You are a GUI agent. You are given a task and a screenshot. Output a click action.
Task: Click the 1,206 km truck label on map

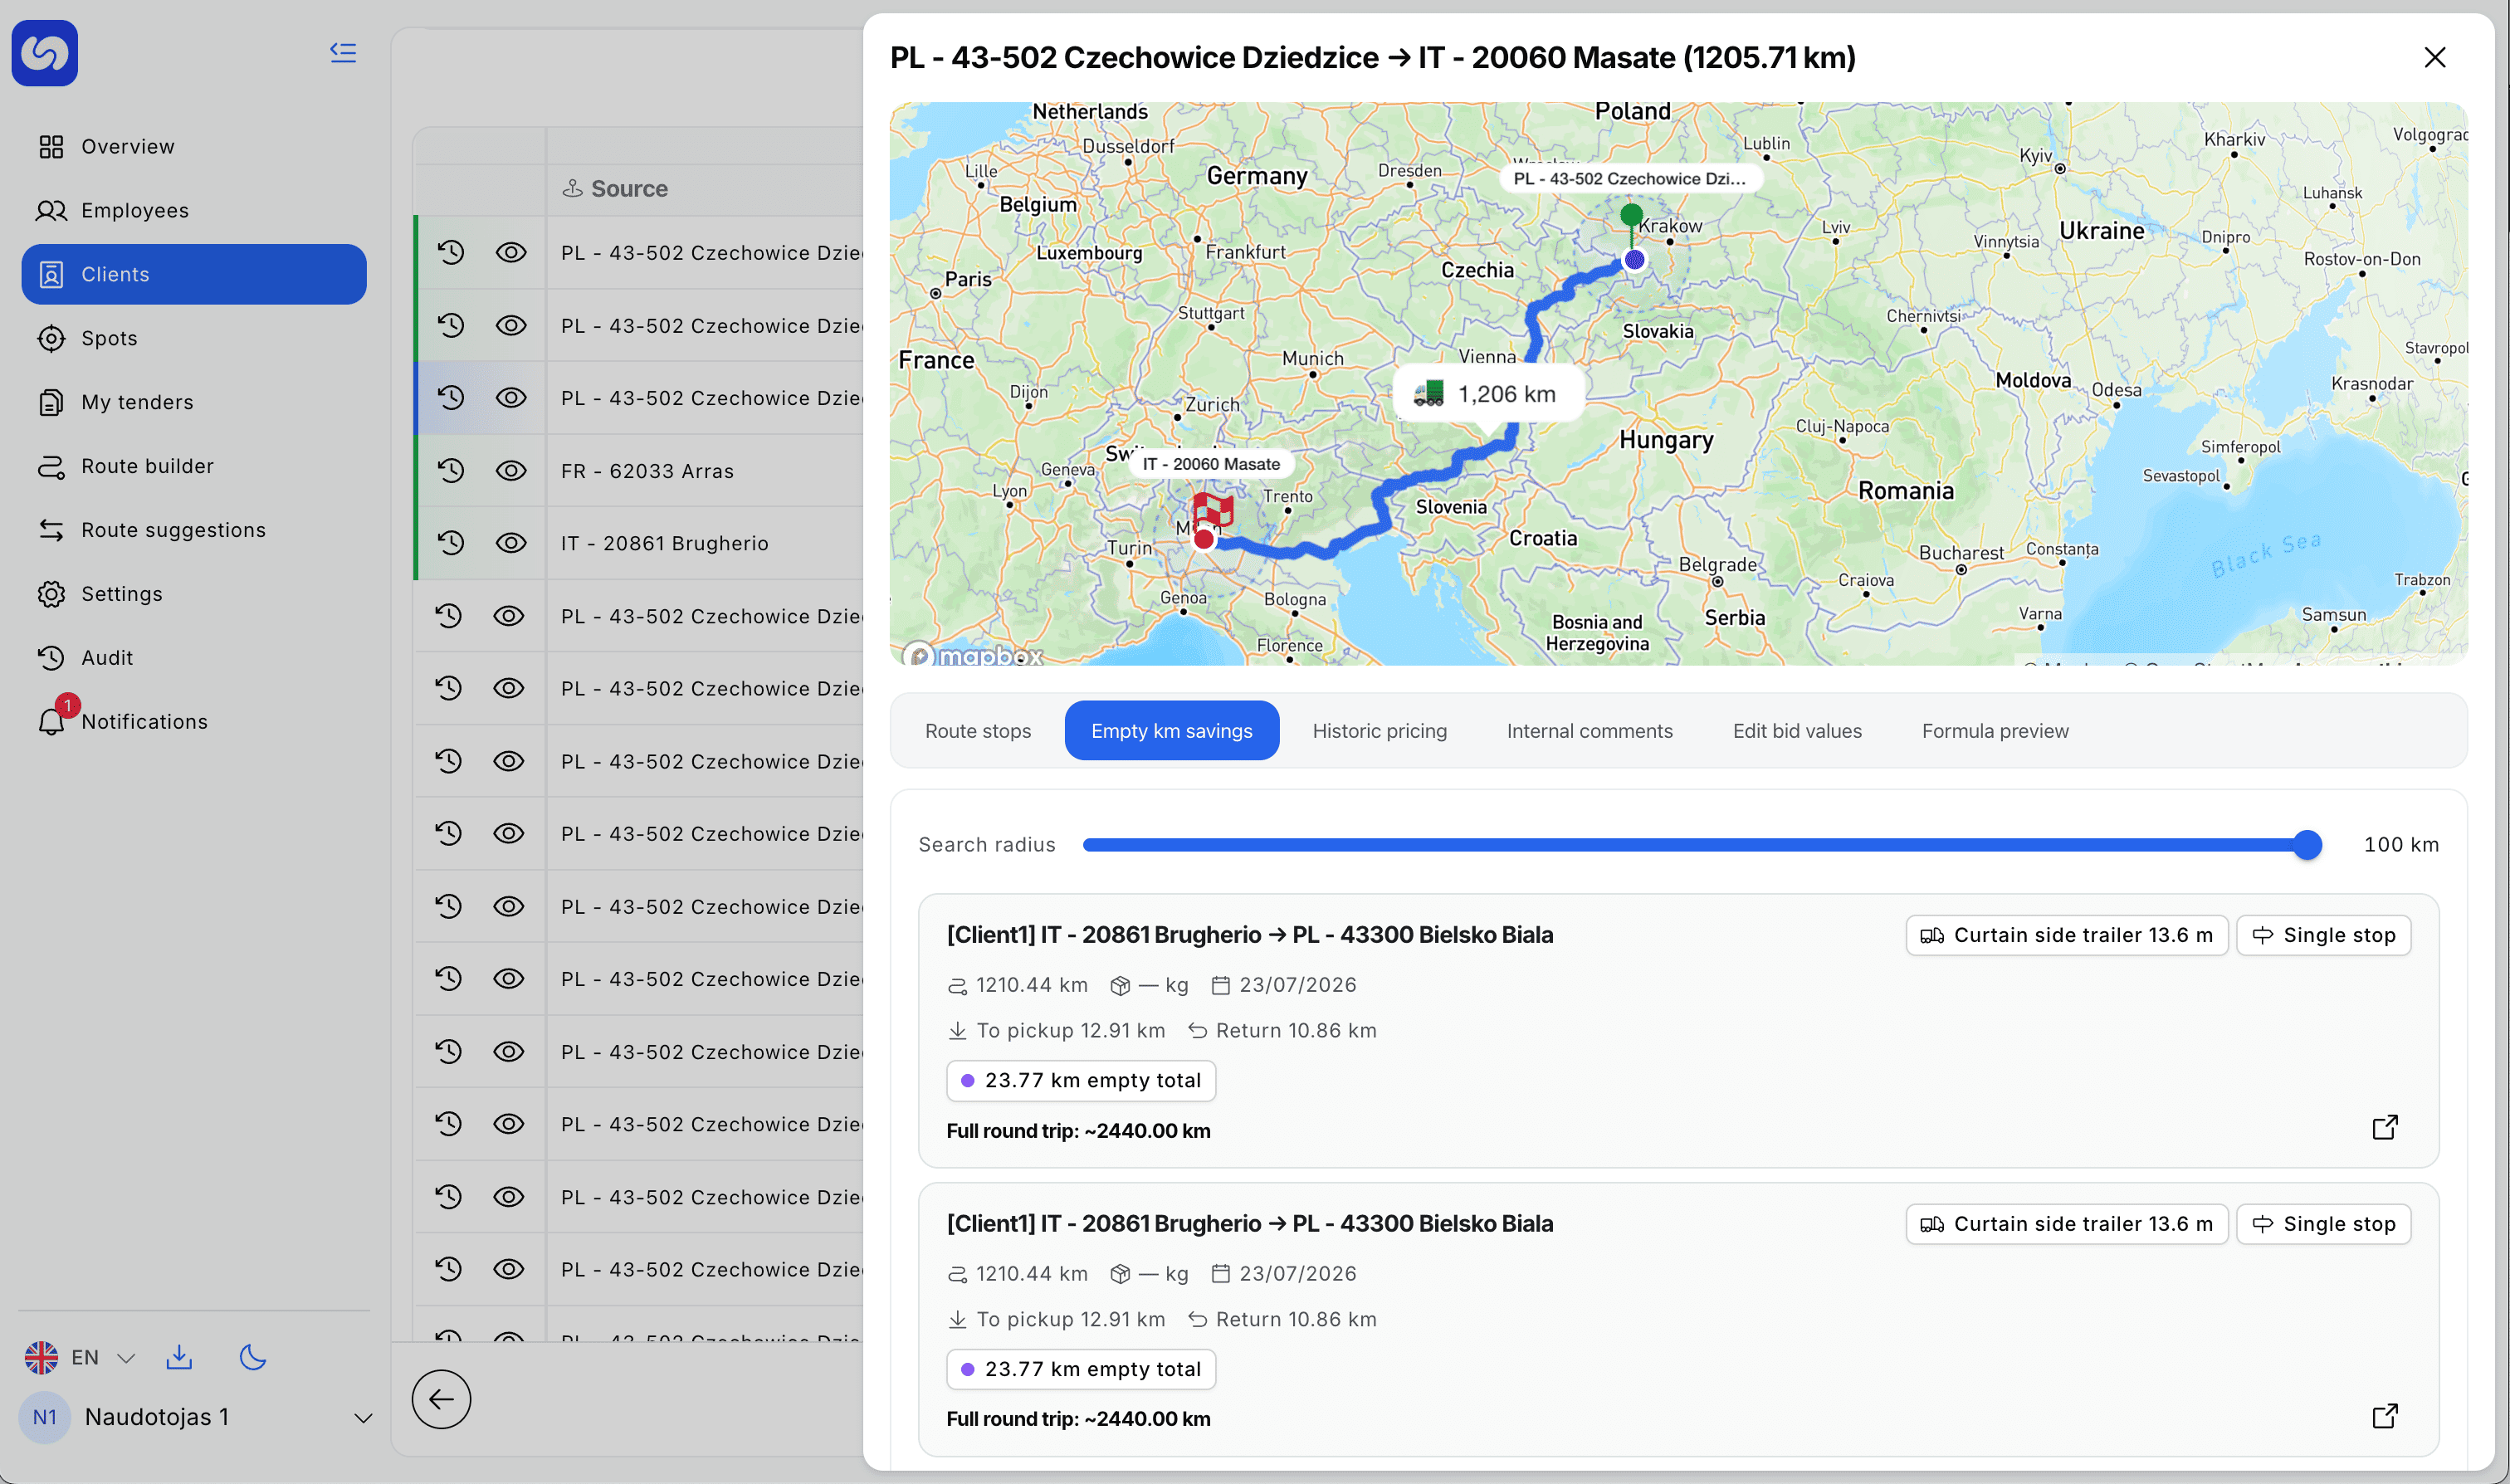[1488, 393]
